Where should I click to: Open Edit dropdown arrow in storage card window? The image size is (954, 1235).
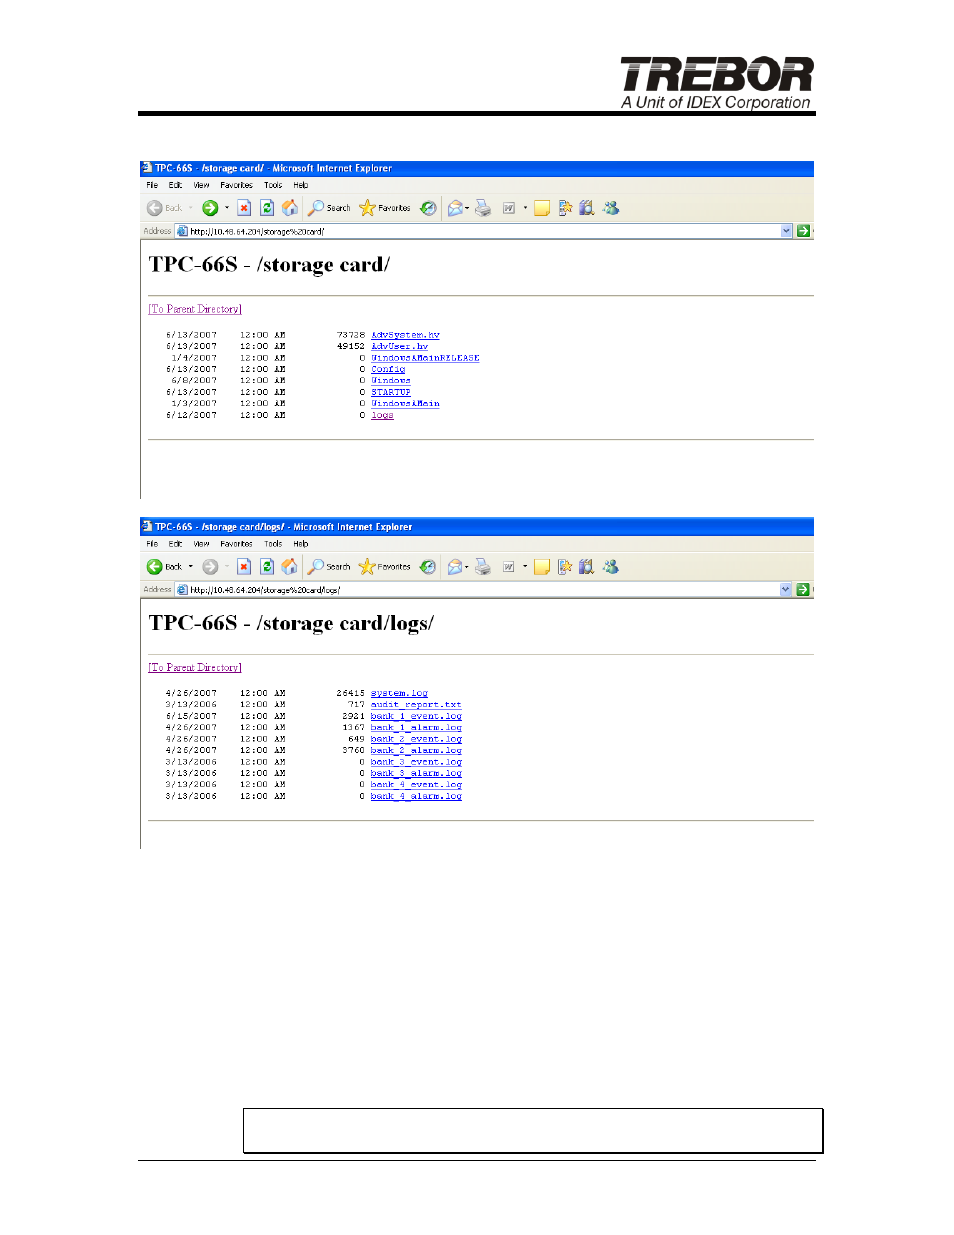click(x=525, y=208)
